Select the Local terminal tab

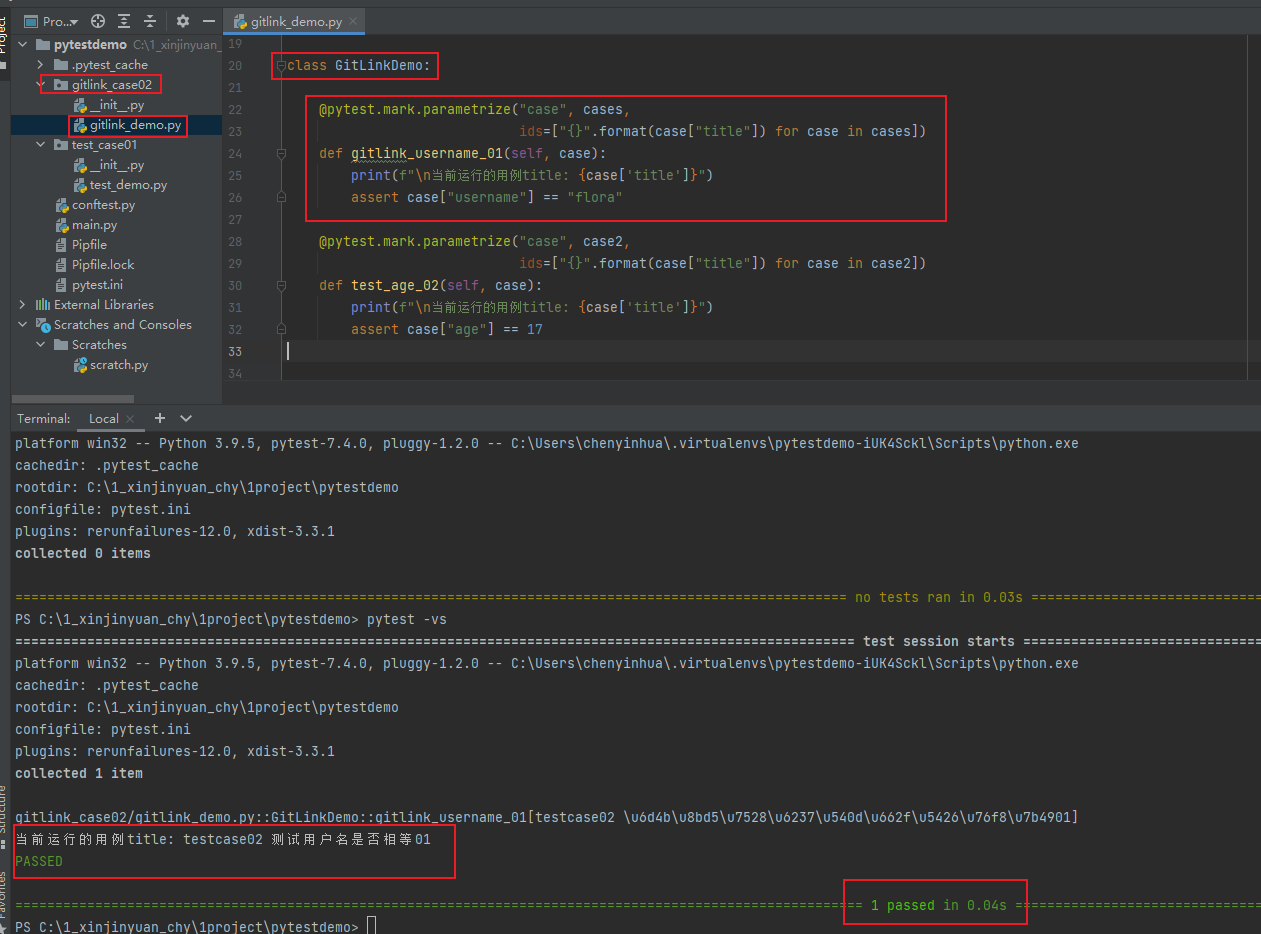click(x=103, y=419)
